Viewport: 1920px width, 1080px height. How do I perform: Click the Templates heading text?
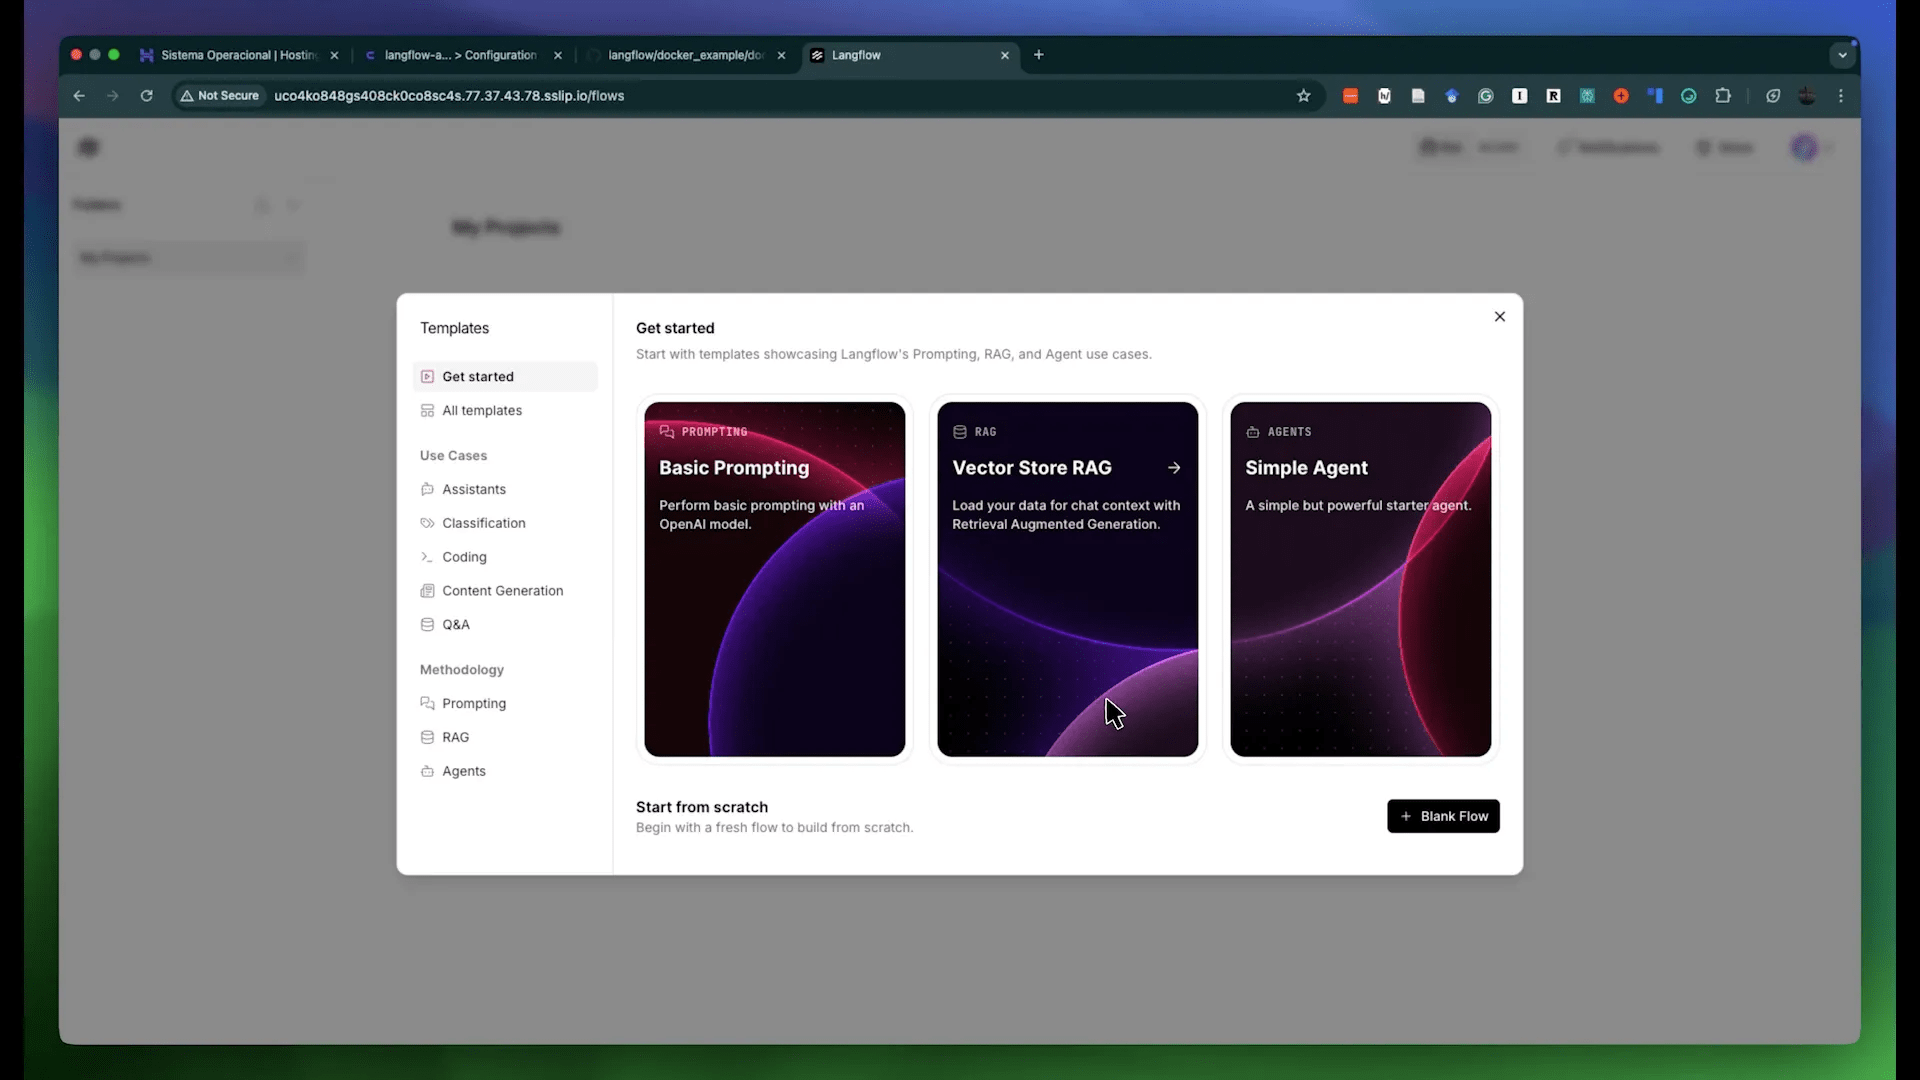click(454, 328)
